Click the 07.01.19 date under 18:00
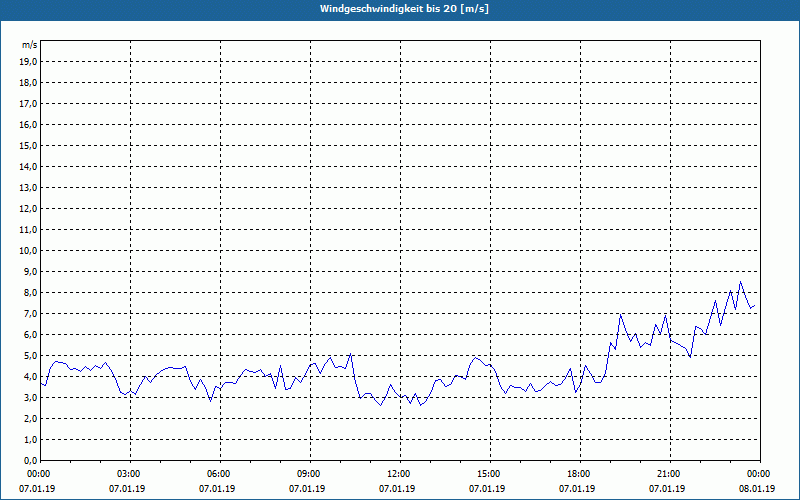 tap(577, 488)
